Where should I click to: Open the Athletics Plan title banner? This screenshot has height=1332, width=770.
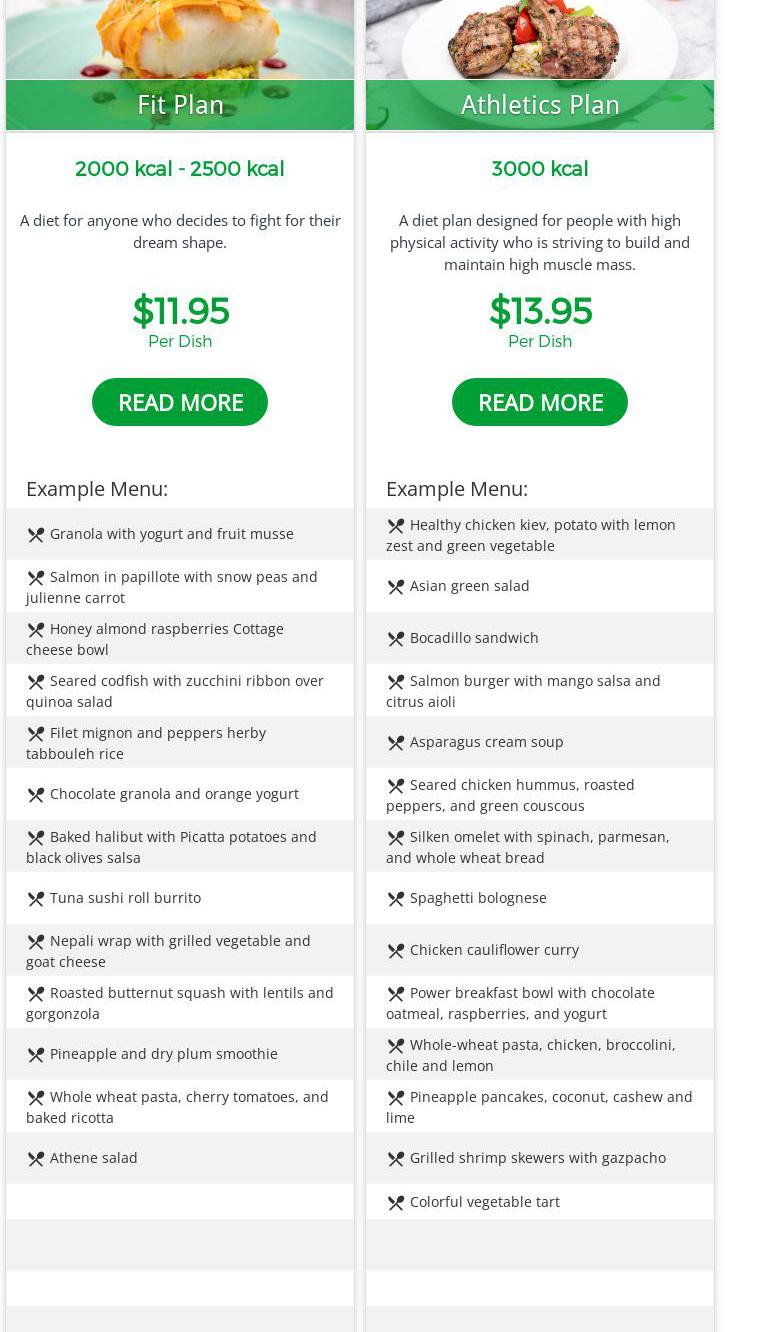[540, 105]
